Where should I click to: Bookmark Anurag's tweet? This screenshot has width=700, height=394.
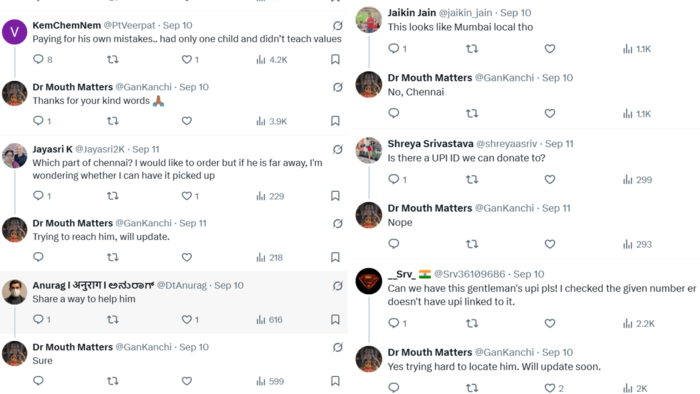tap(335, 319)
